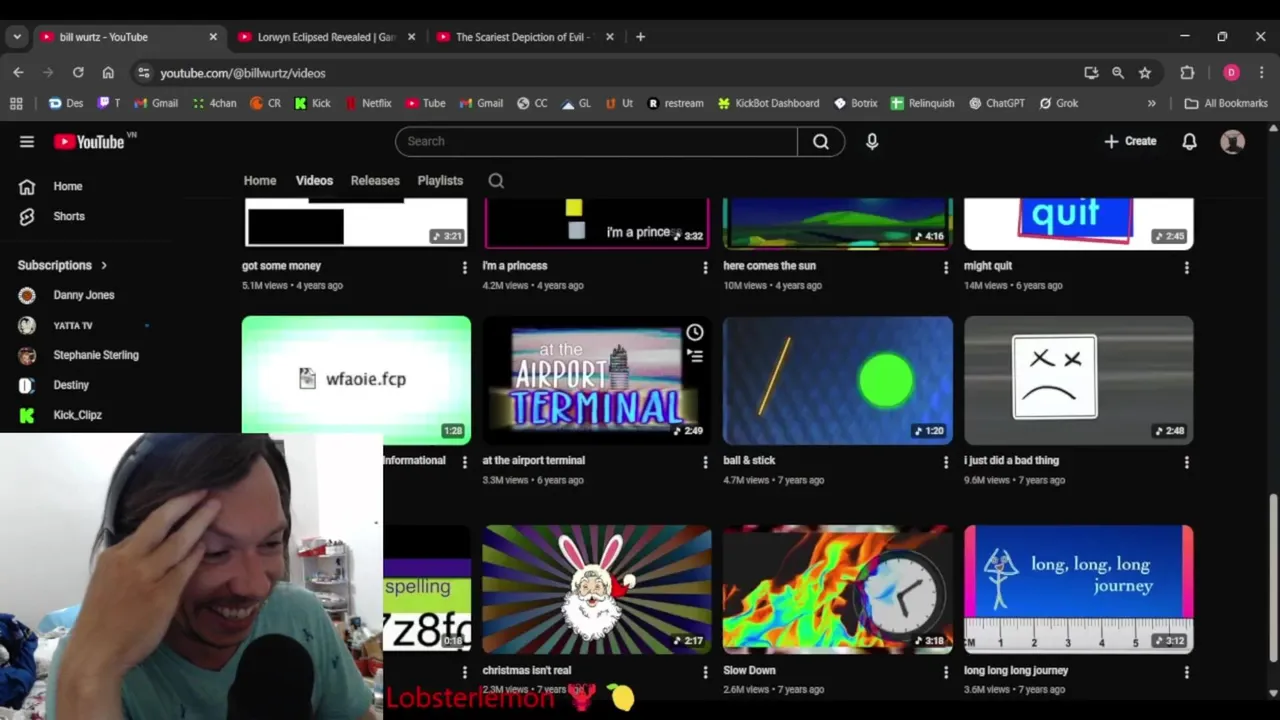Open options for 'might quit' video

[1187, 267]
